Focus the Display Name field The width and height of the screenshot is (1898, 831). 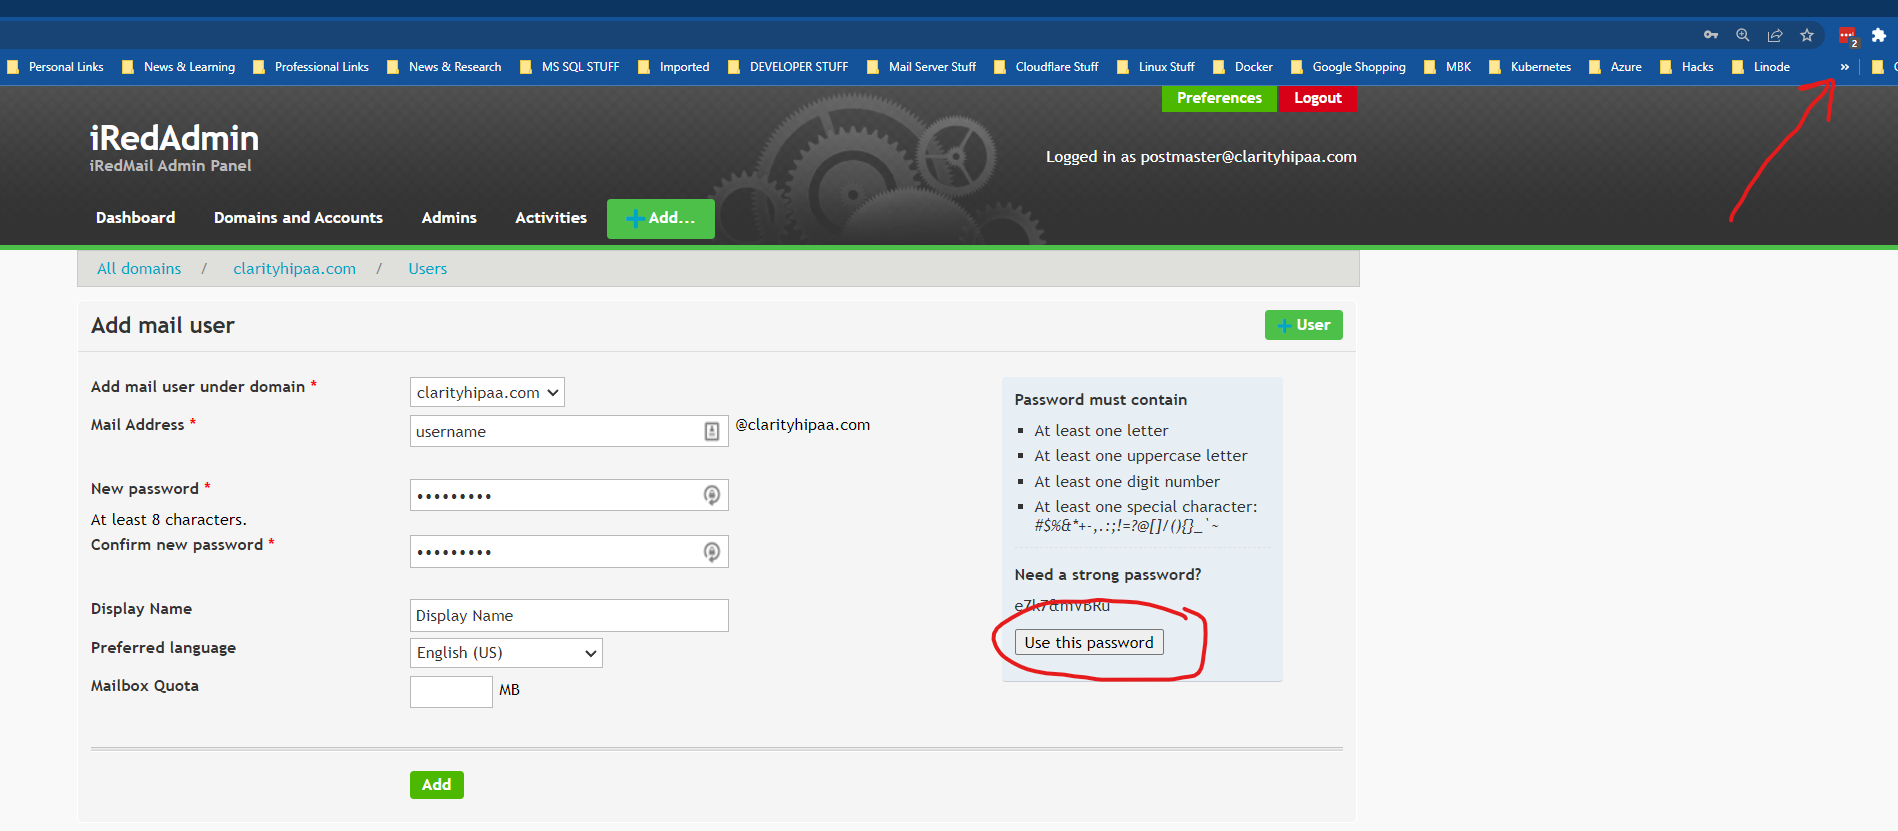tap(569, 616)
